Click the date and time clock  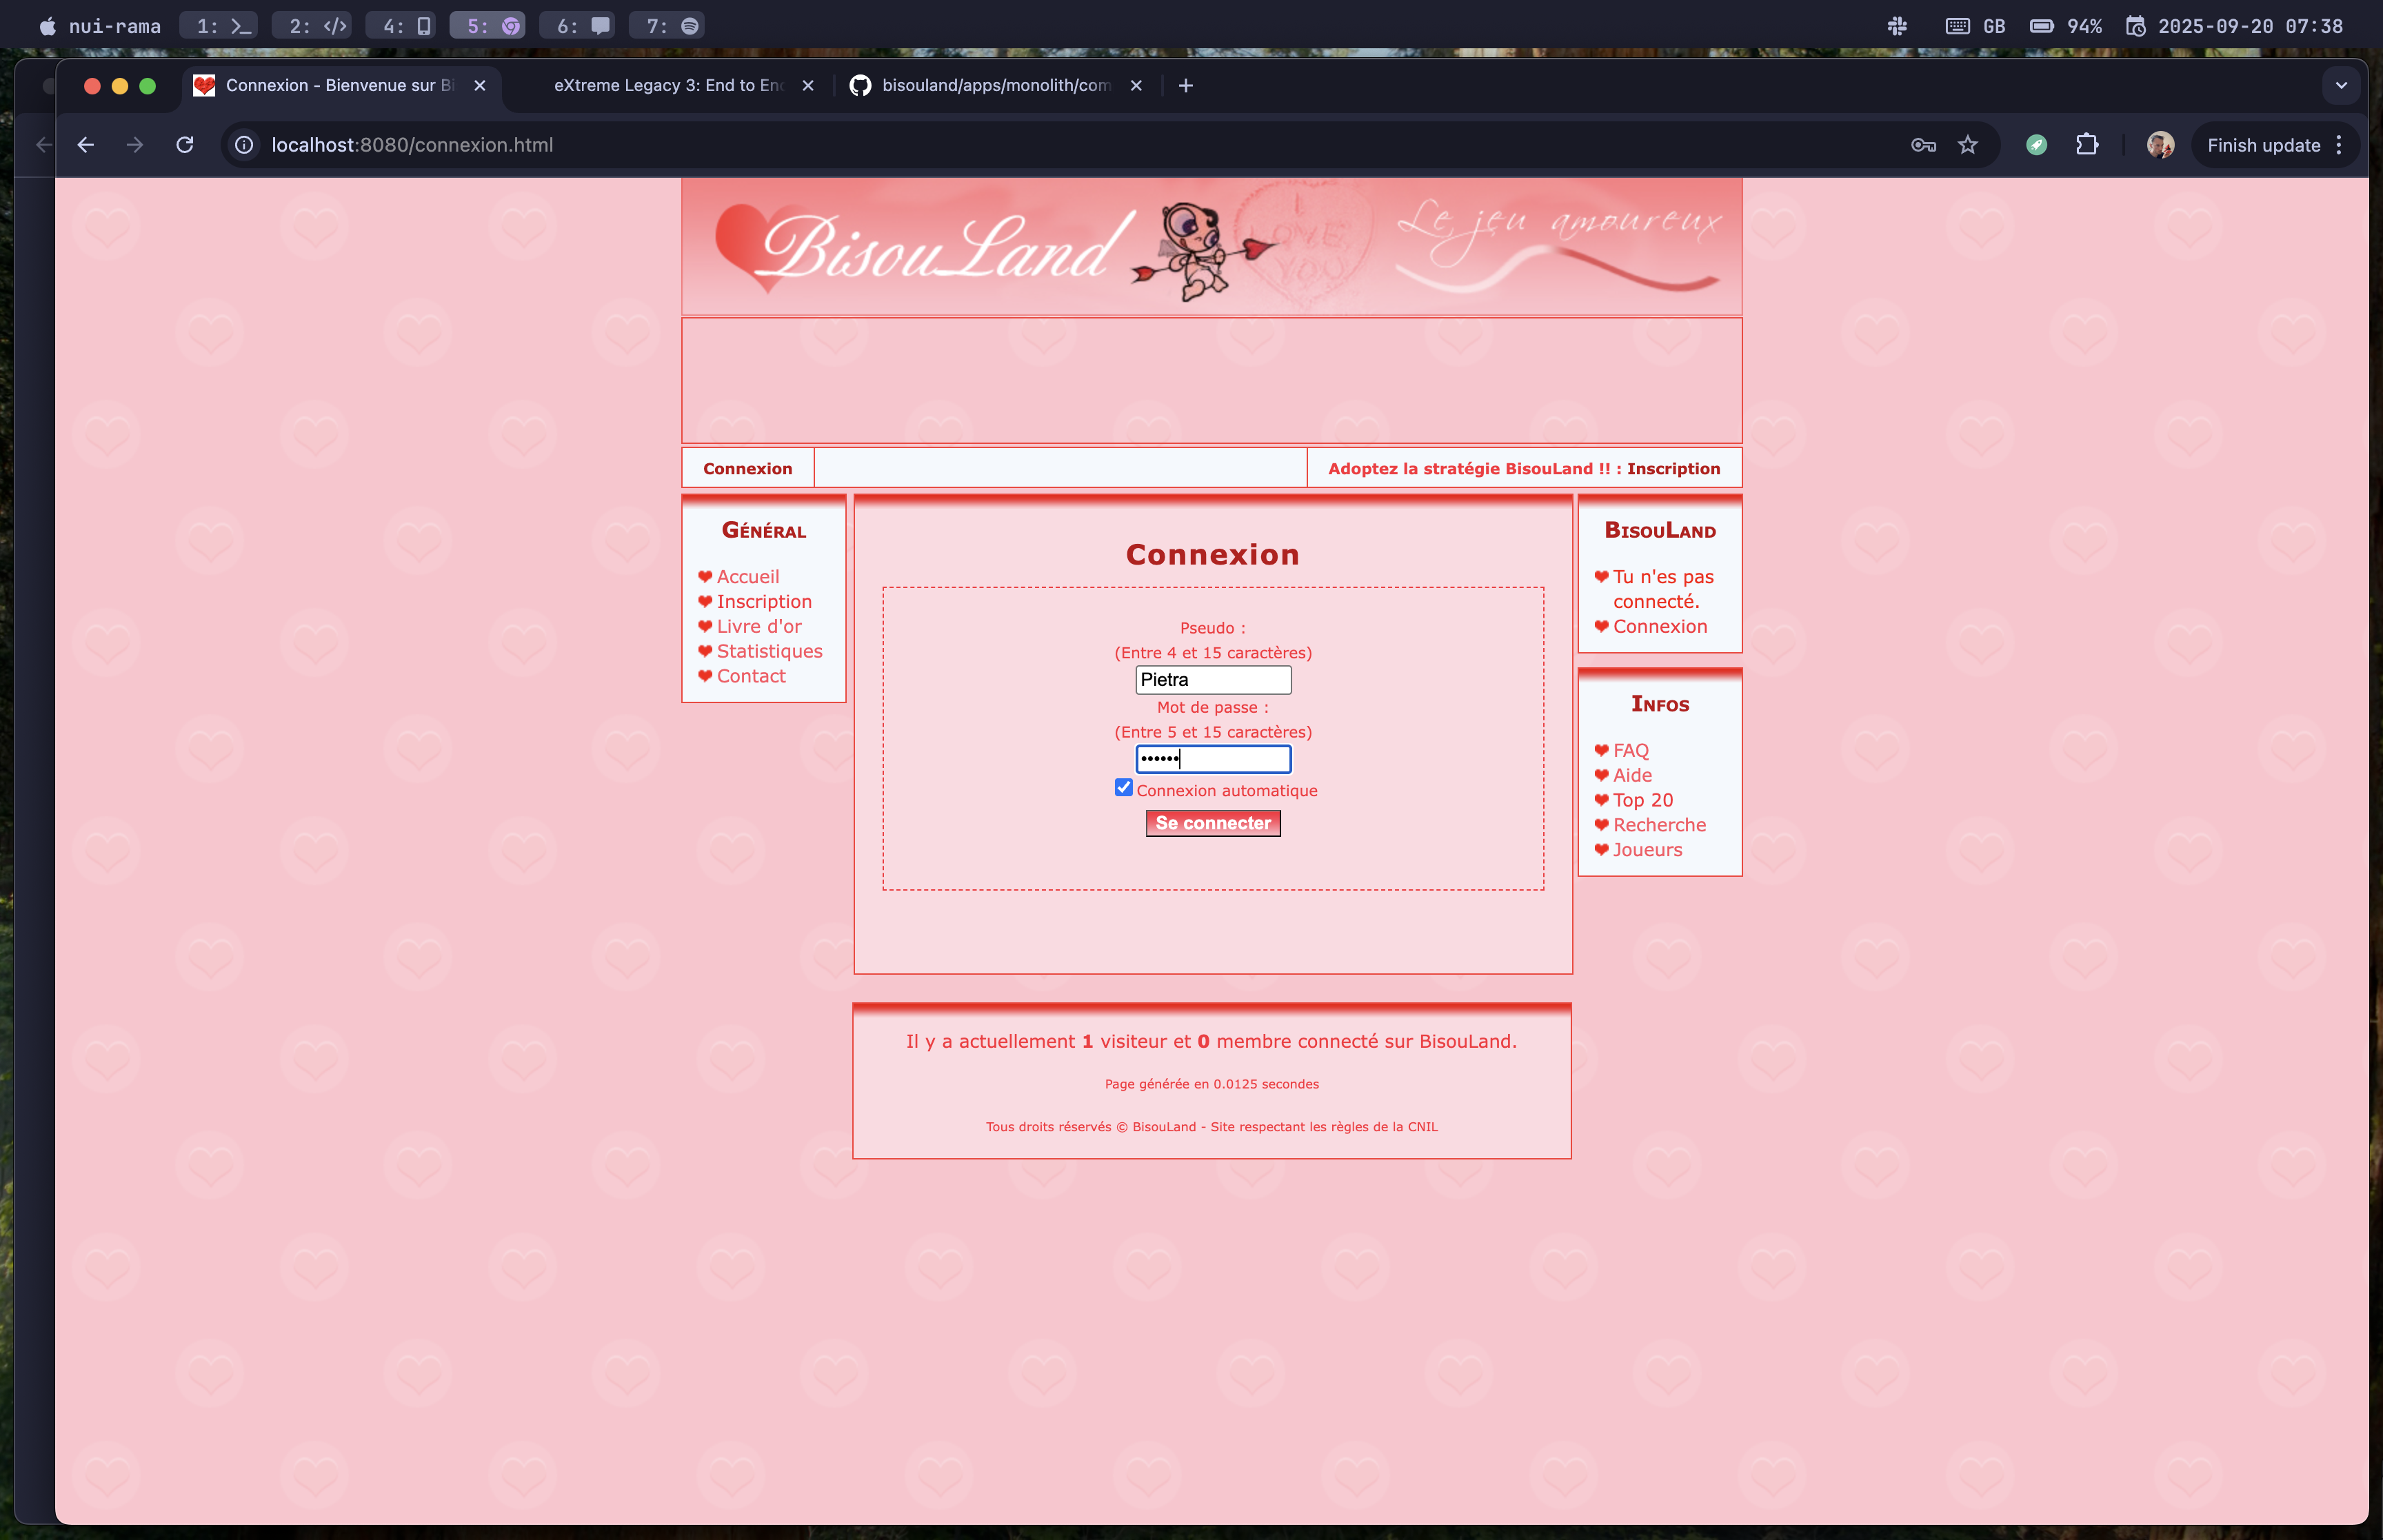[2234, 26]
